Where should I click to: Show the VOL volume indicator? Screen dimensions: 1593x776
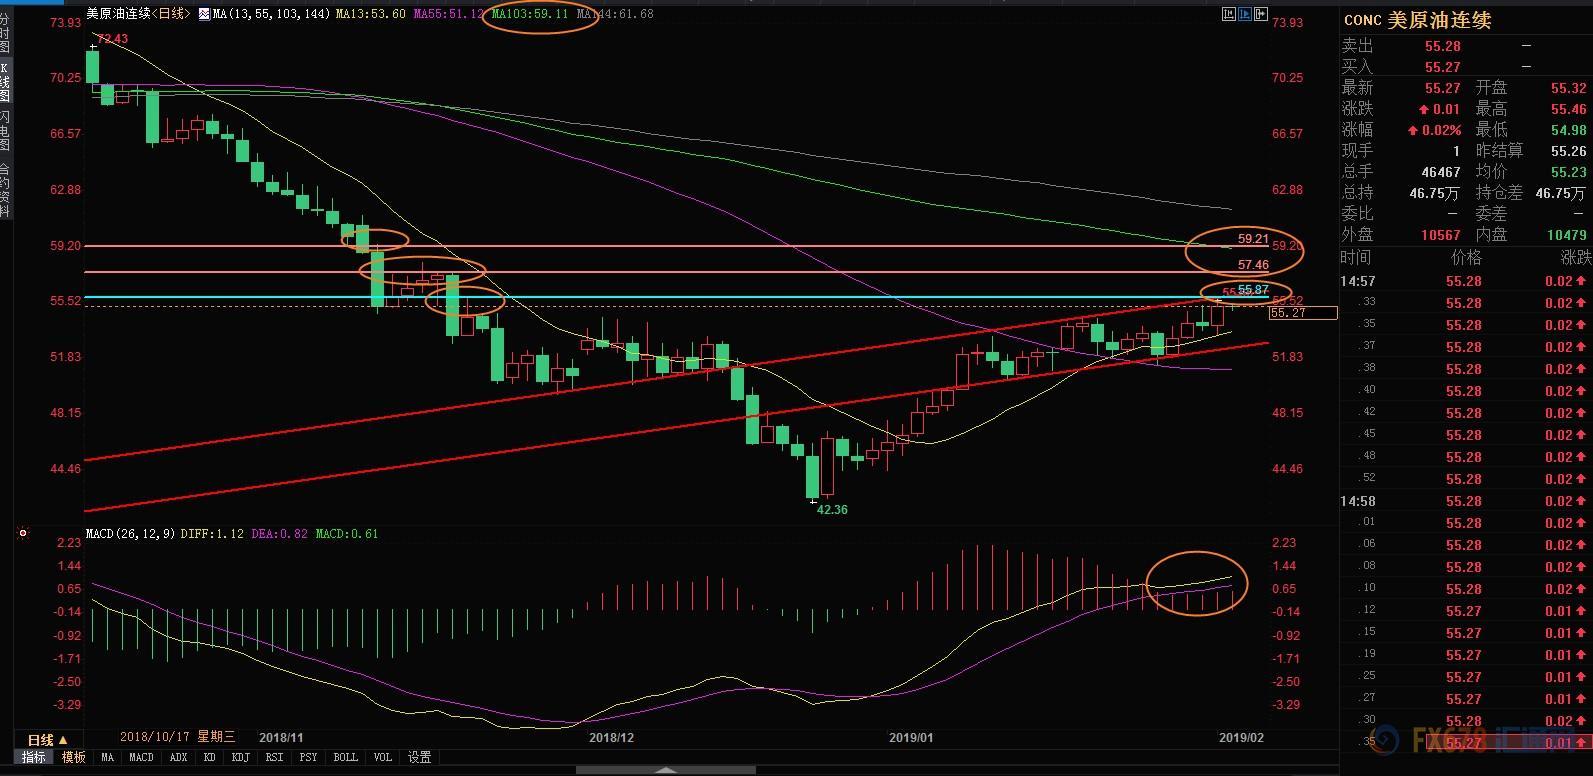pos(382,757)
